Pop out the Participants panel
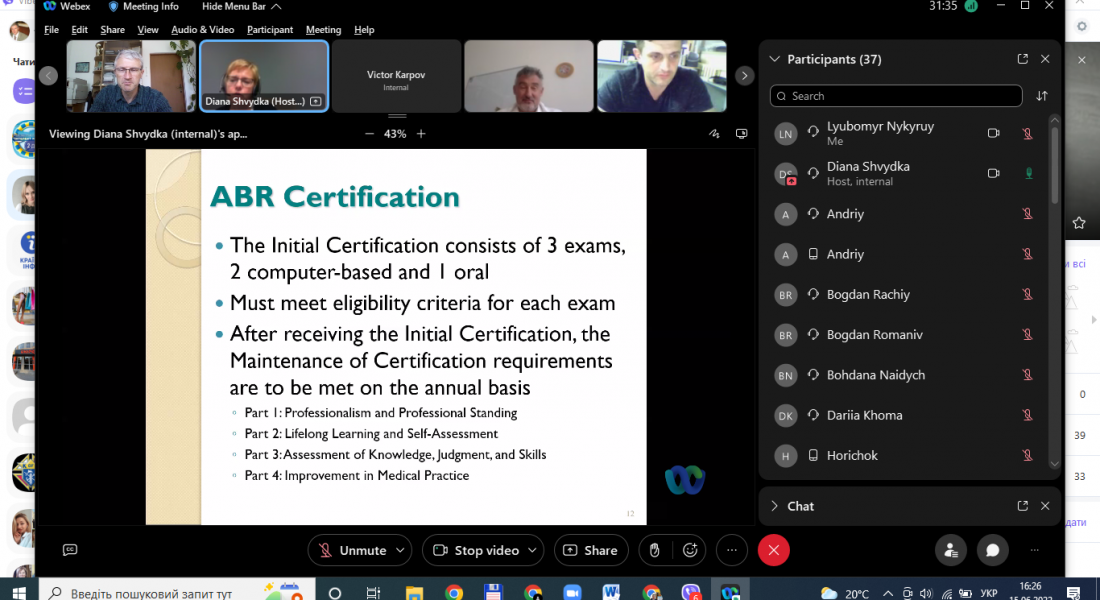This screenshot has width=1100, height=600. pos(1022,59)
